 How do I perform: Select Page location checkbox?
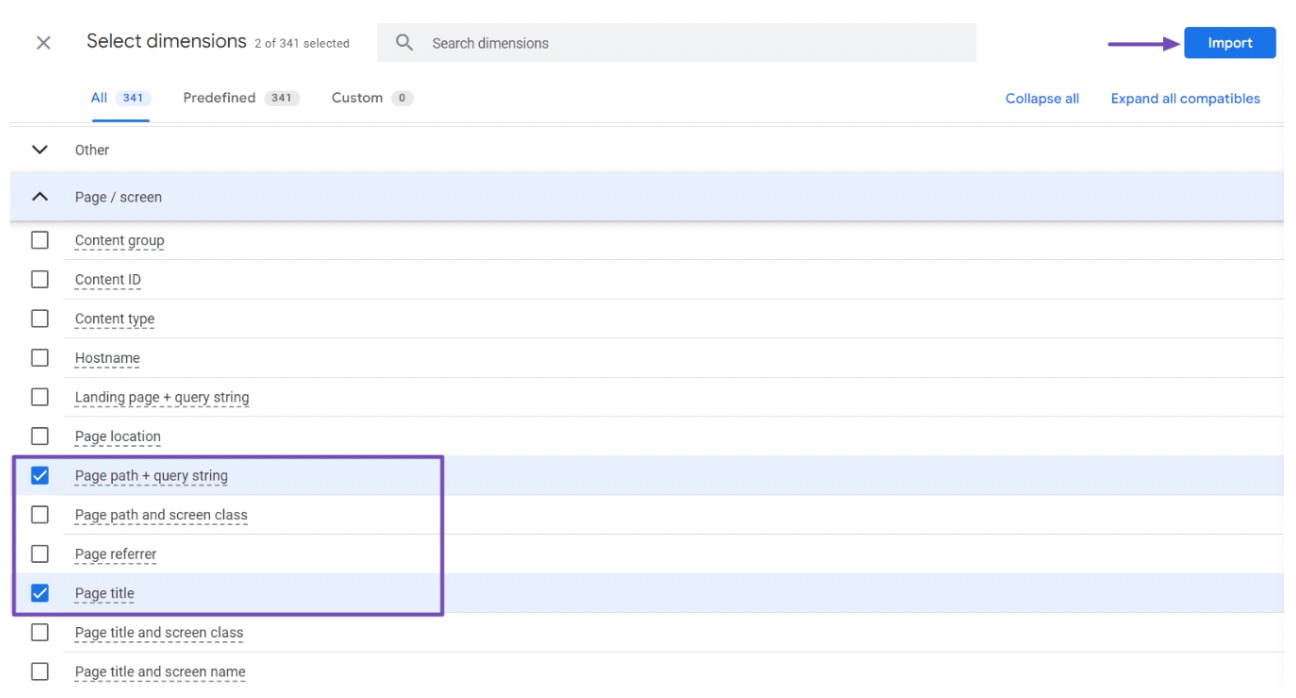(40, 436)
